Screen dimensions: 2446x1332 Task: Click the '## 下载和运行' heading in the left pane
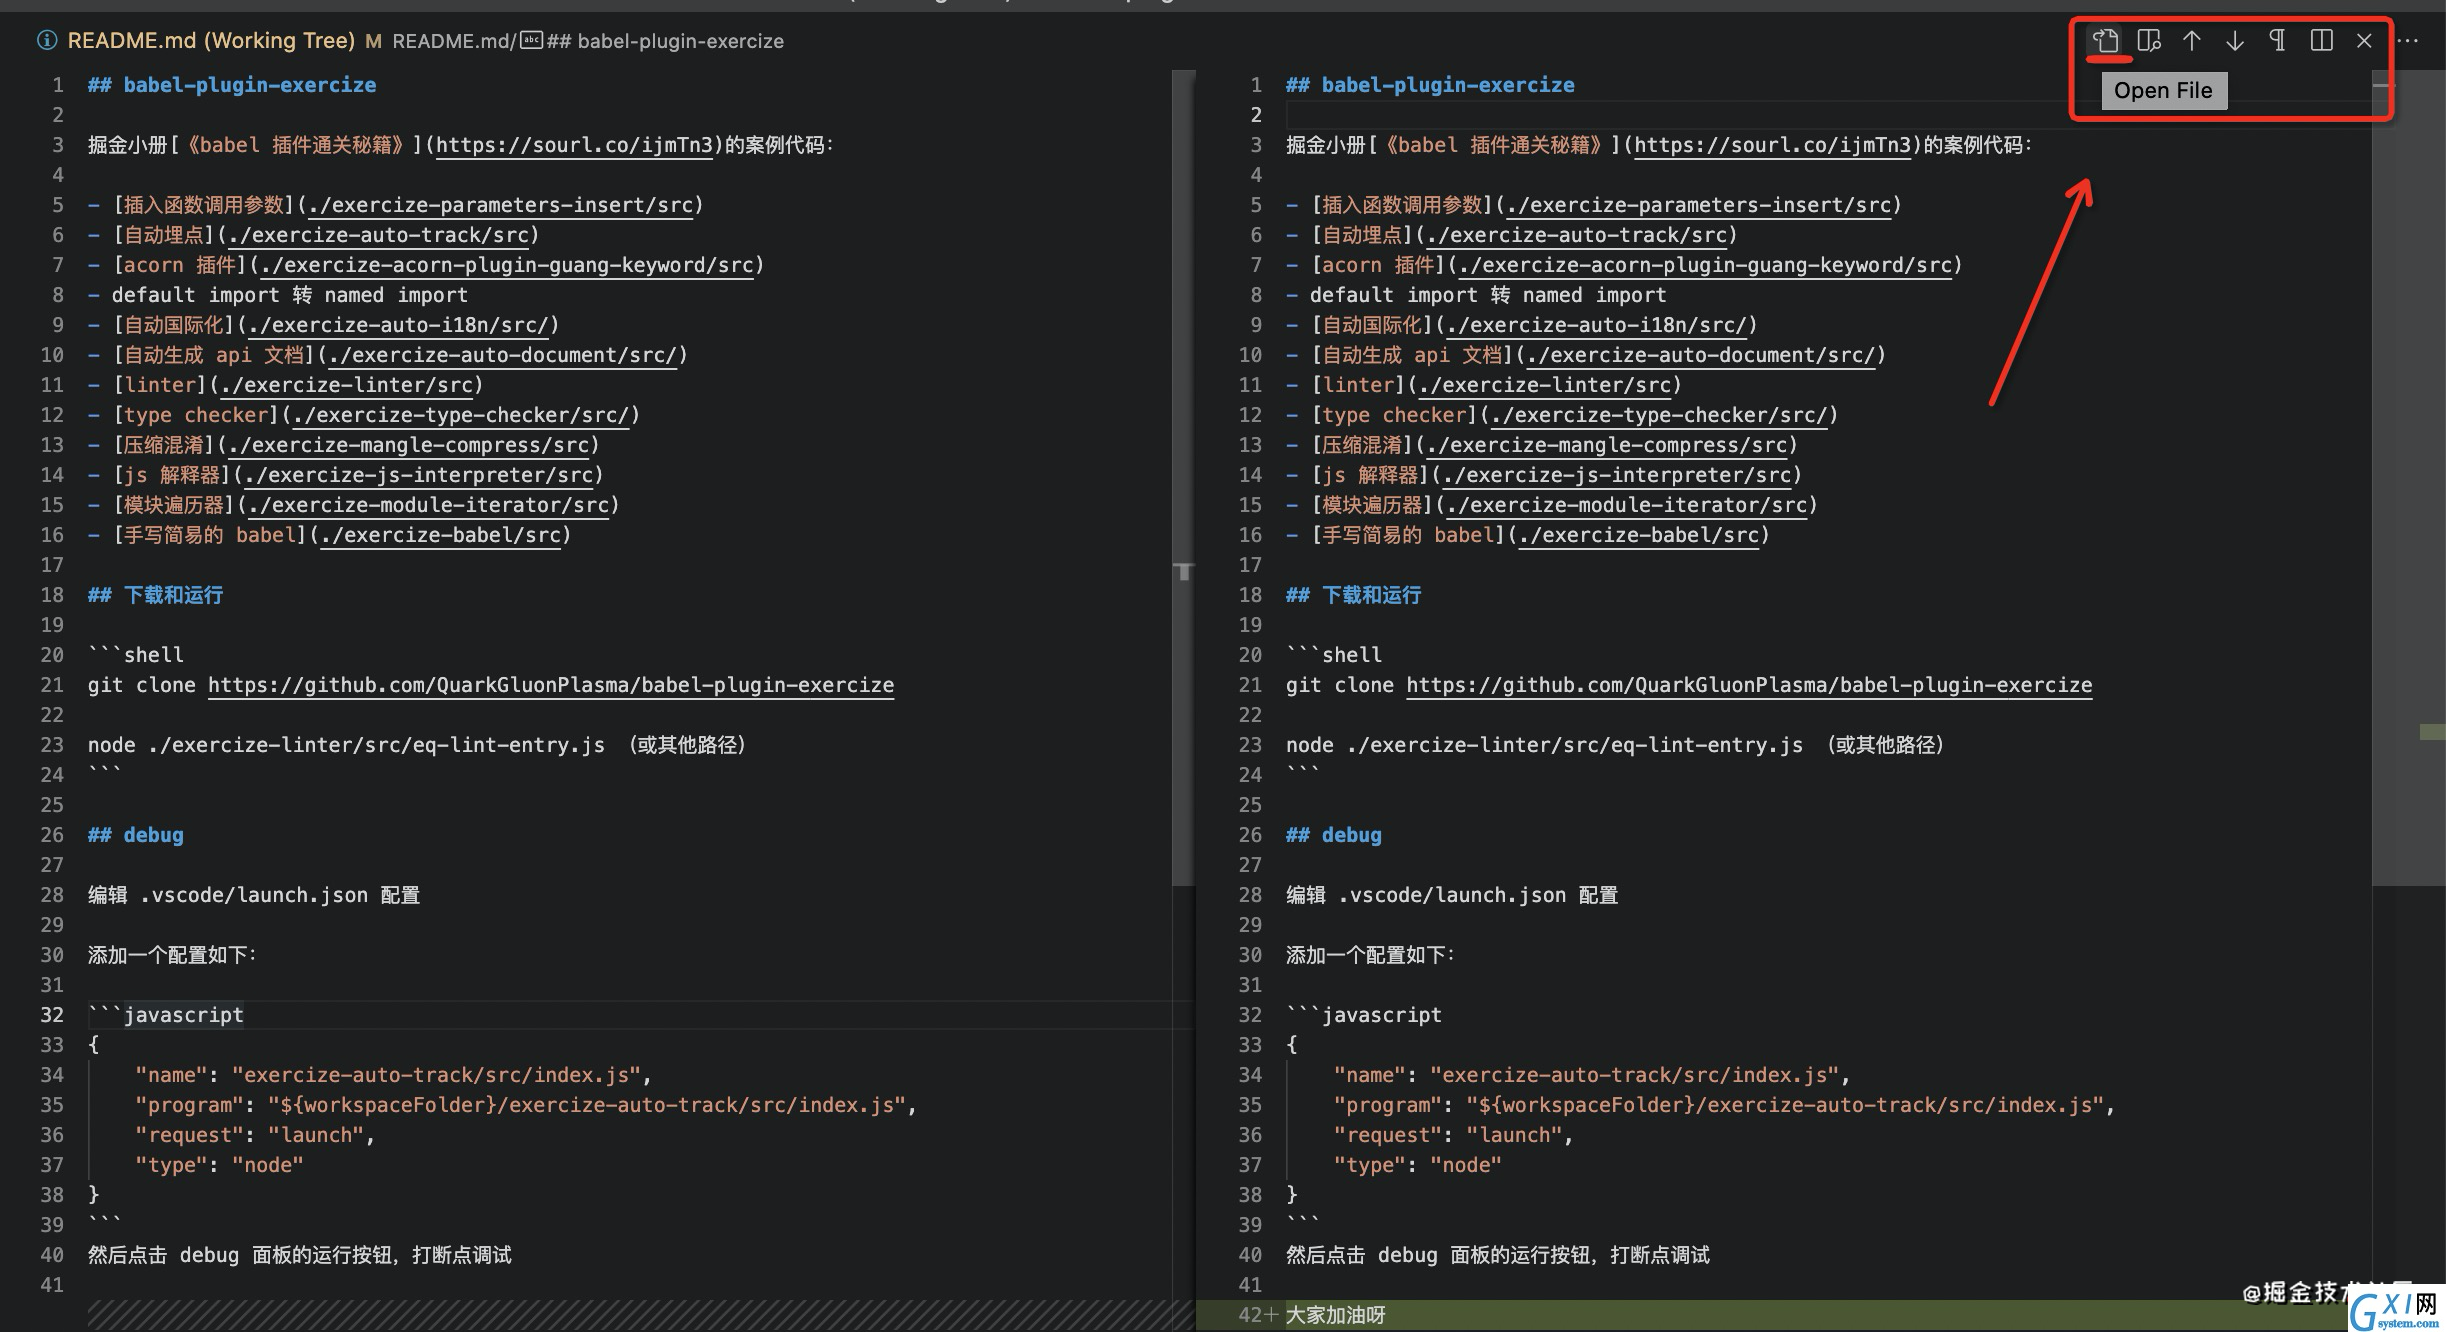[156, 595]
